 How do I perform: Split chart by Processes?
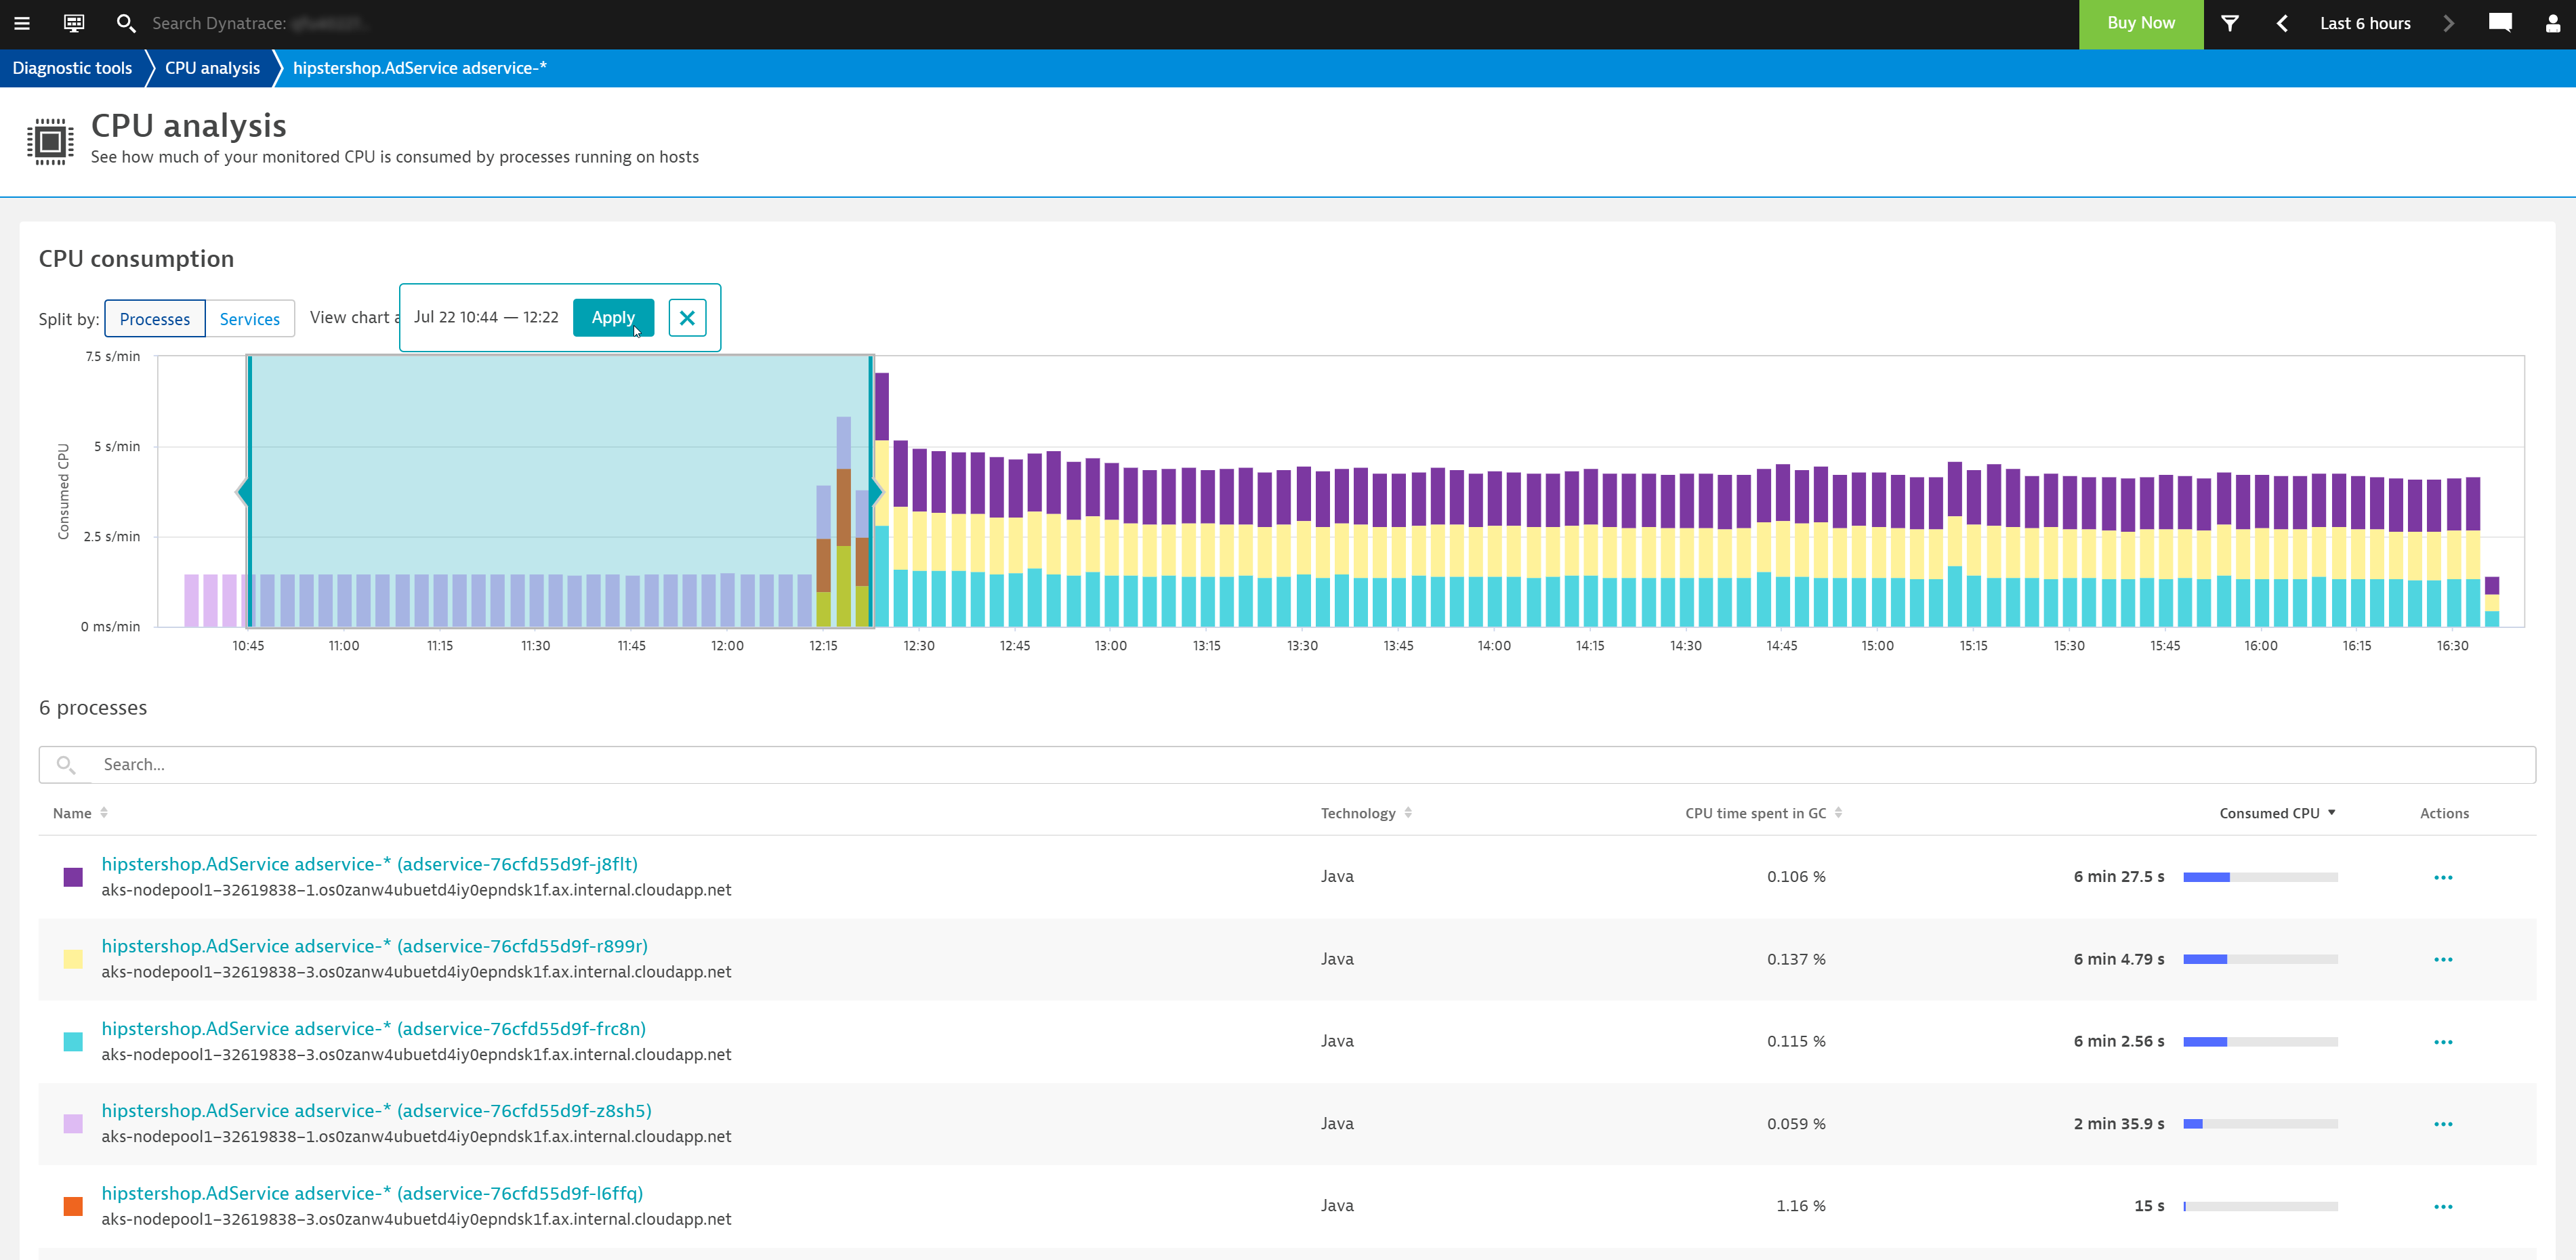155,319
